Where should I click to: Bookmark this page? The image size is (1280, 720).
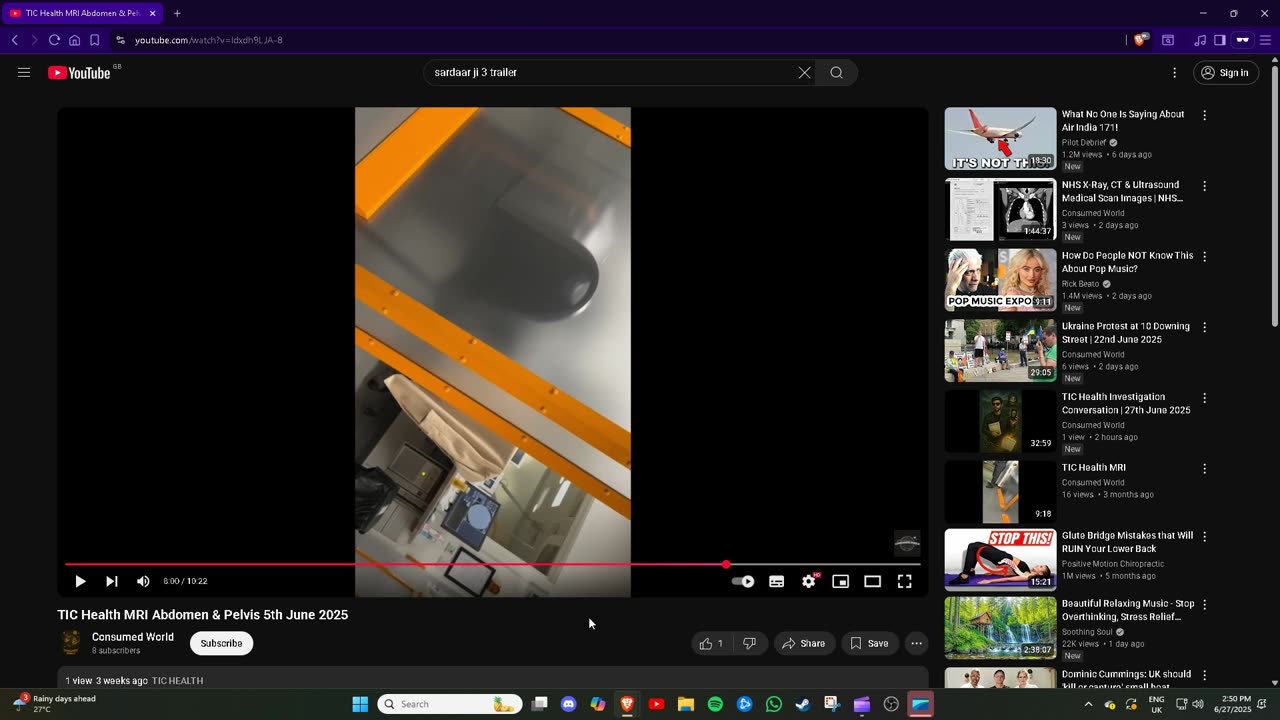[x=94, y=40]
